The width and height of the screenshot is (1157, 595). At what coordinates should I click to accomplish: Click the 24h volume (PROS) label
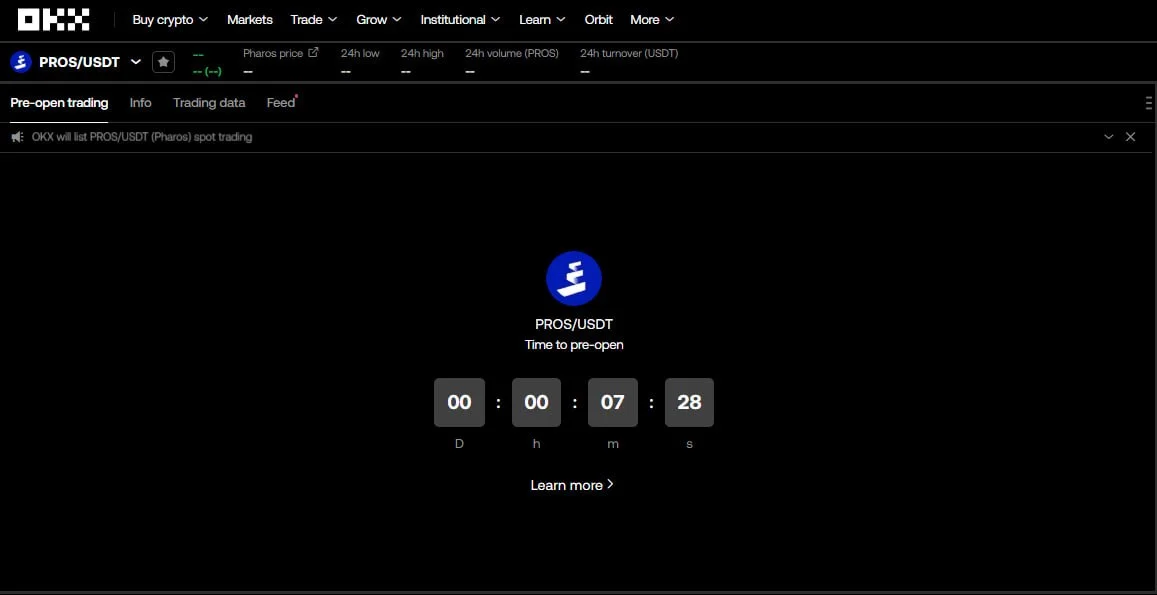coord(511,53)
